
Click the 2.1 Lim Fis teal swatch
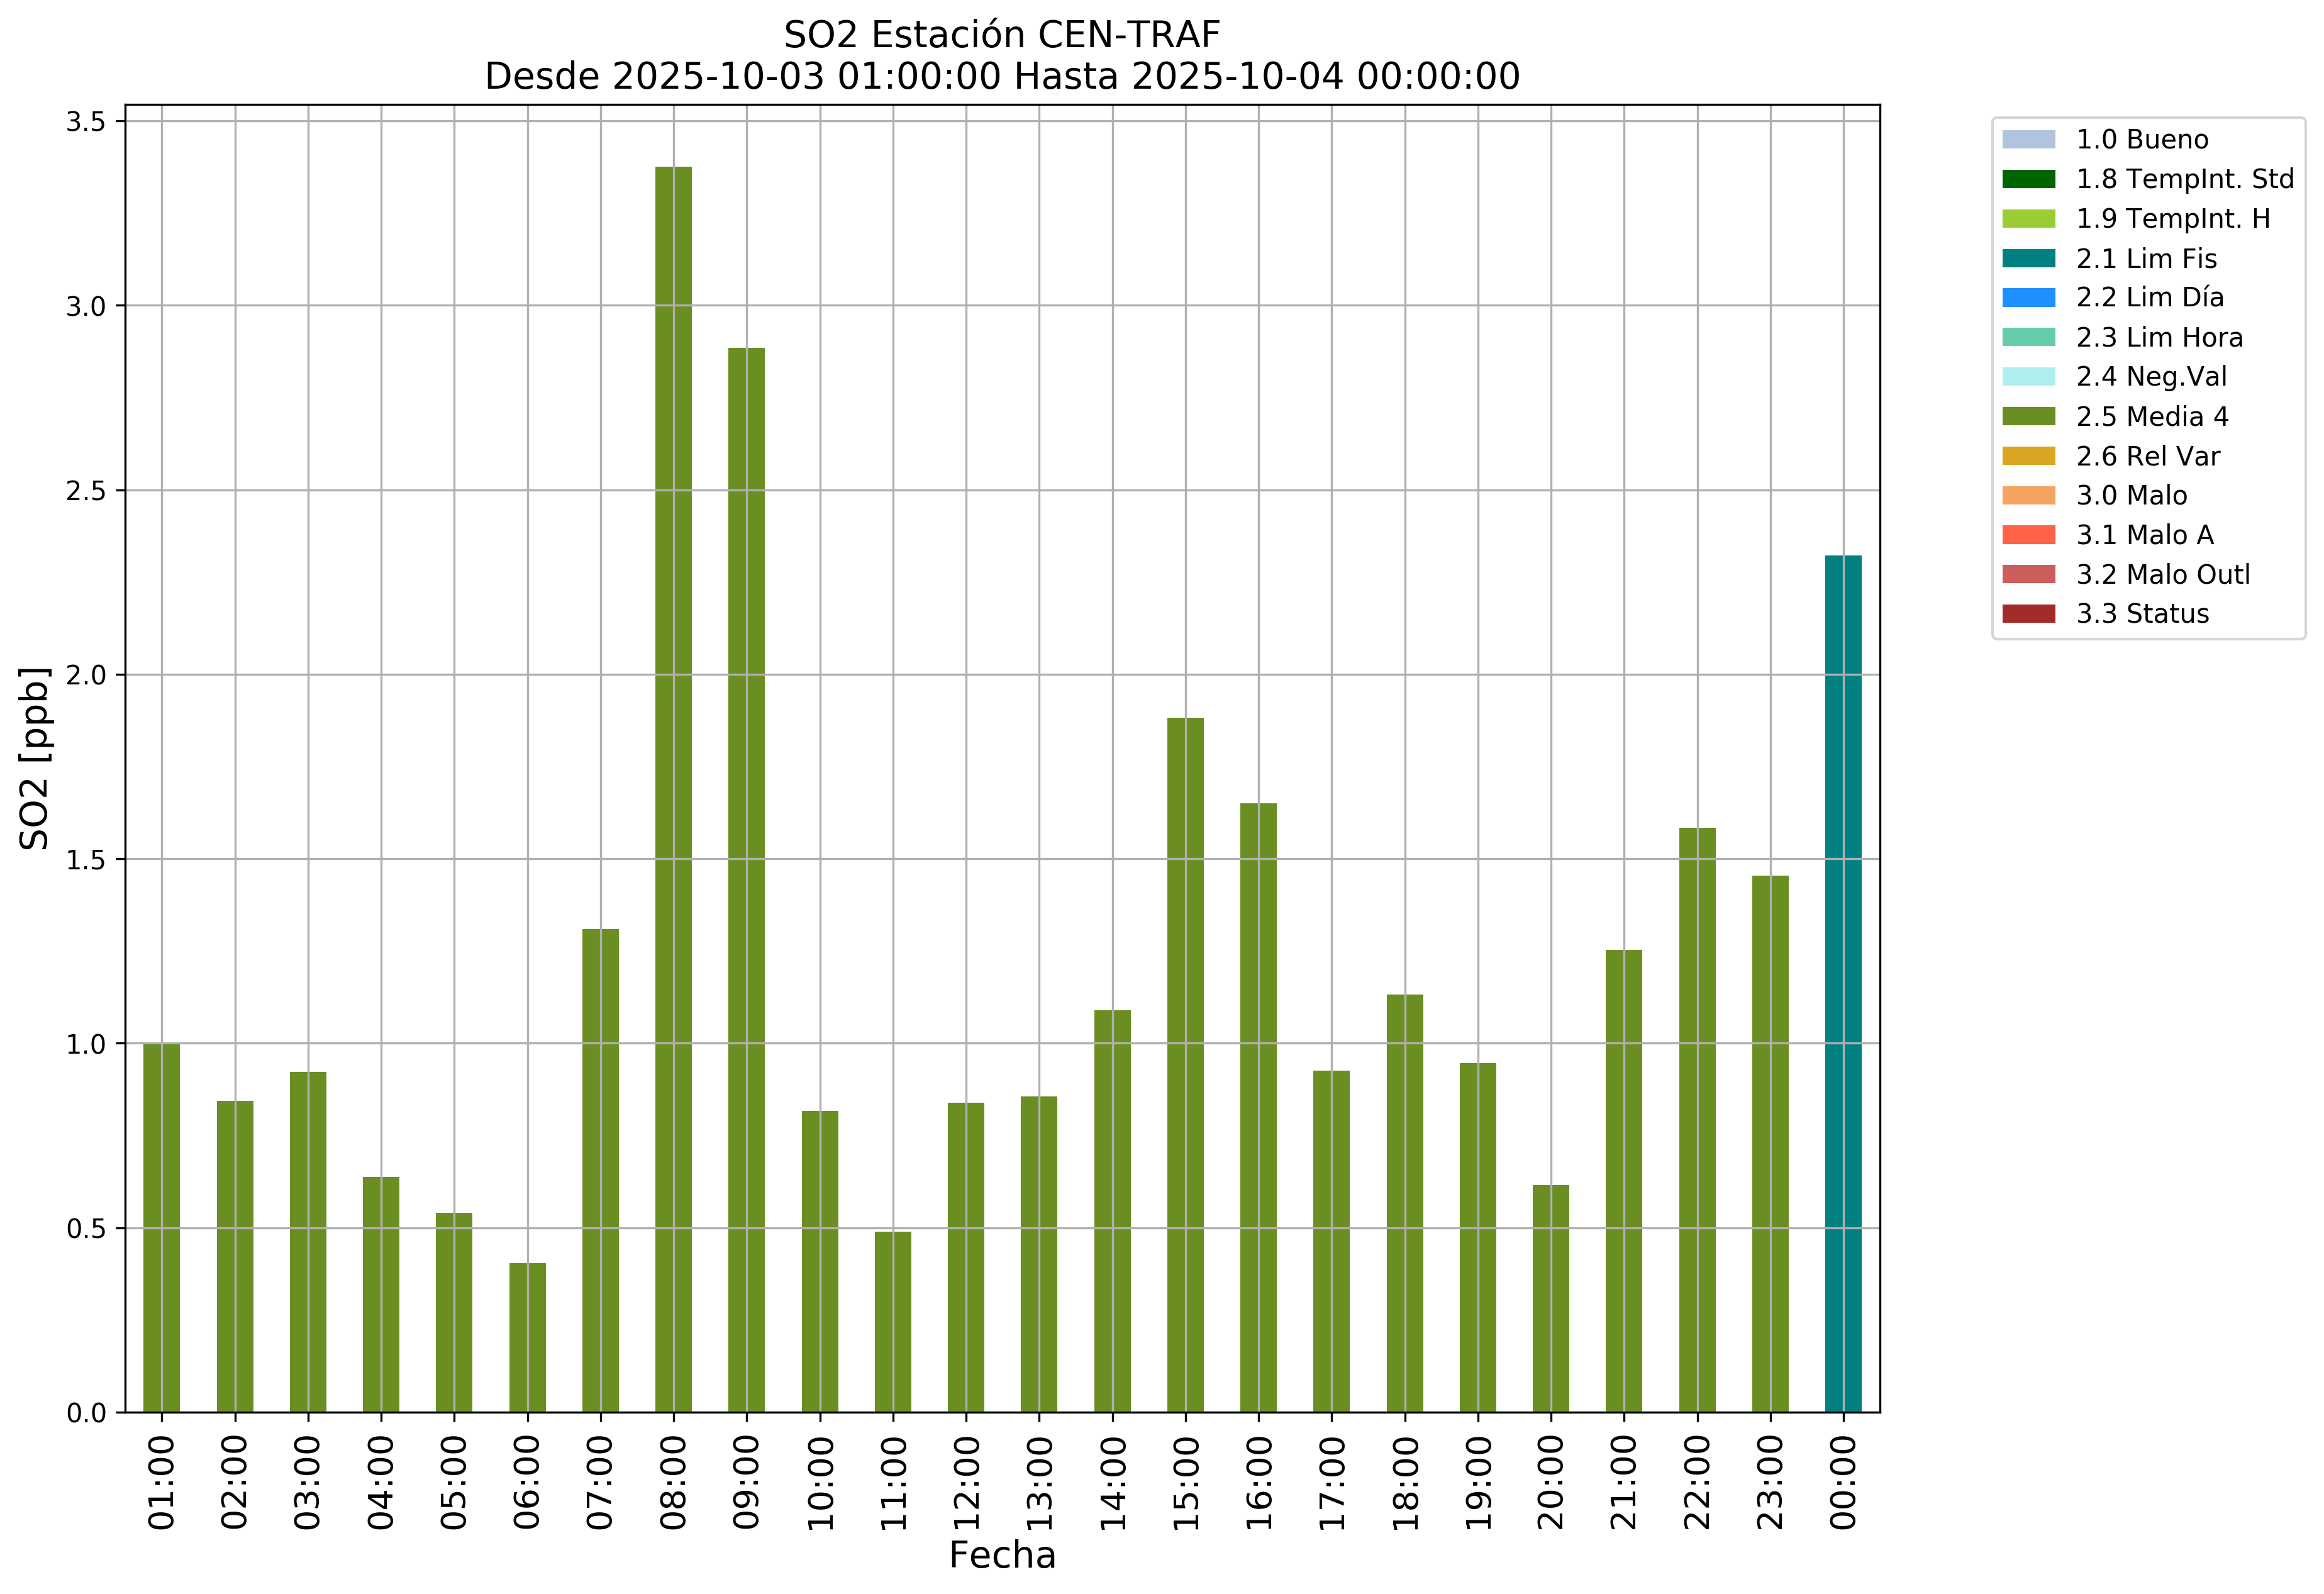(x=2028, y=259)
